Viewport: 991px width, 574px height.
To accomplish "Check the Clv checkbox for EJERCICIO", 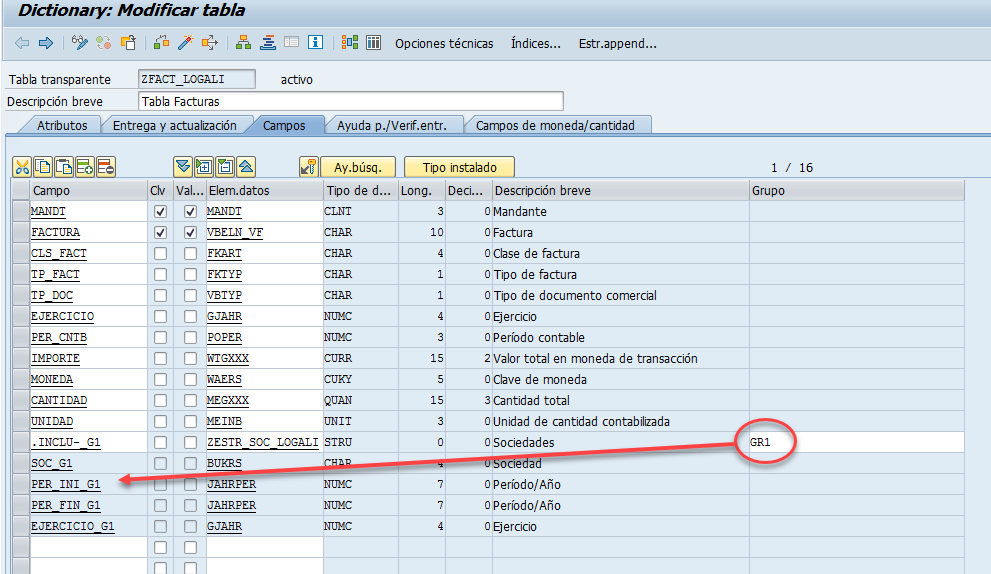I will click(161, 316).
